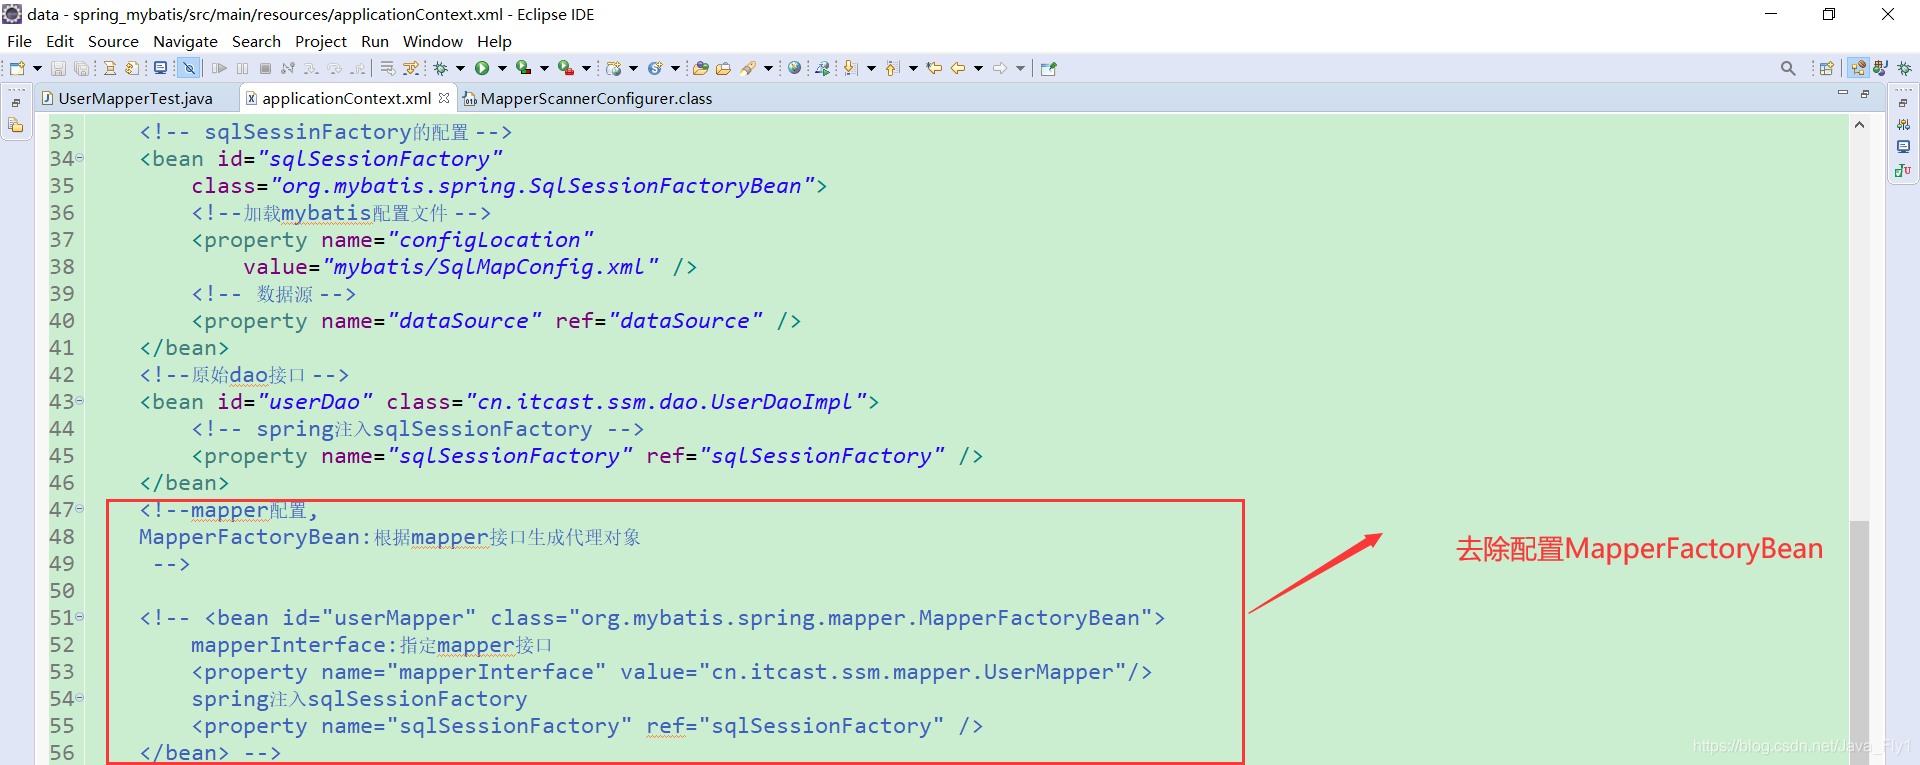Click the Package Explorer icon on left

(16, 125)
